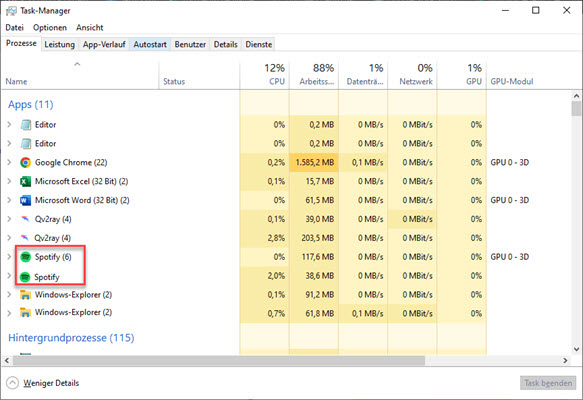This screenshot has width=583, height=400.
Task: Click the Task-Manager title bar icon
Action: click(x=11, y=11)
